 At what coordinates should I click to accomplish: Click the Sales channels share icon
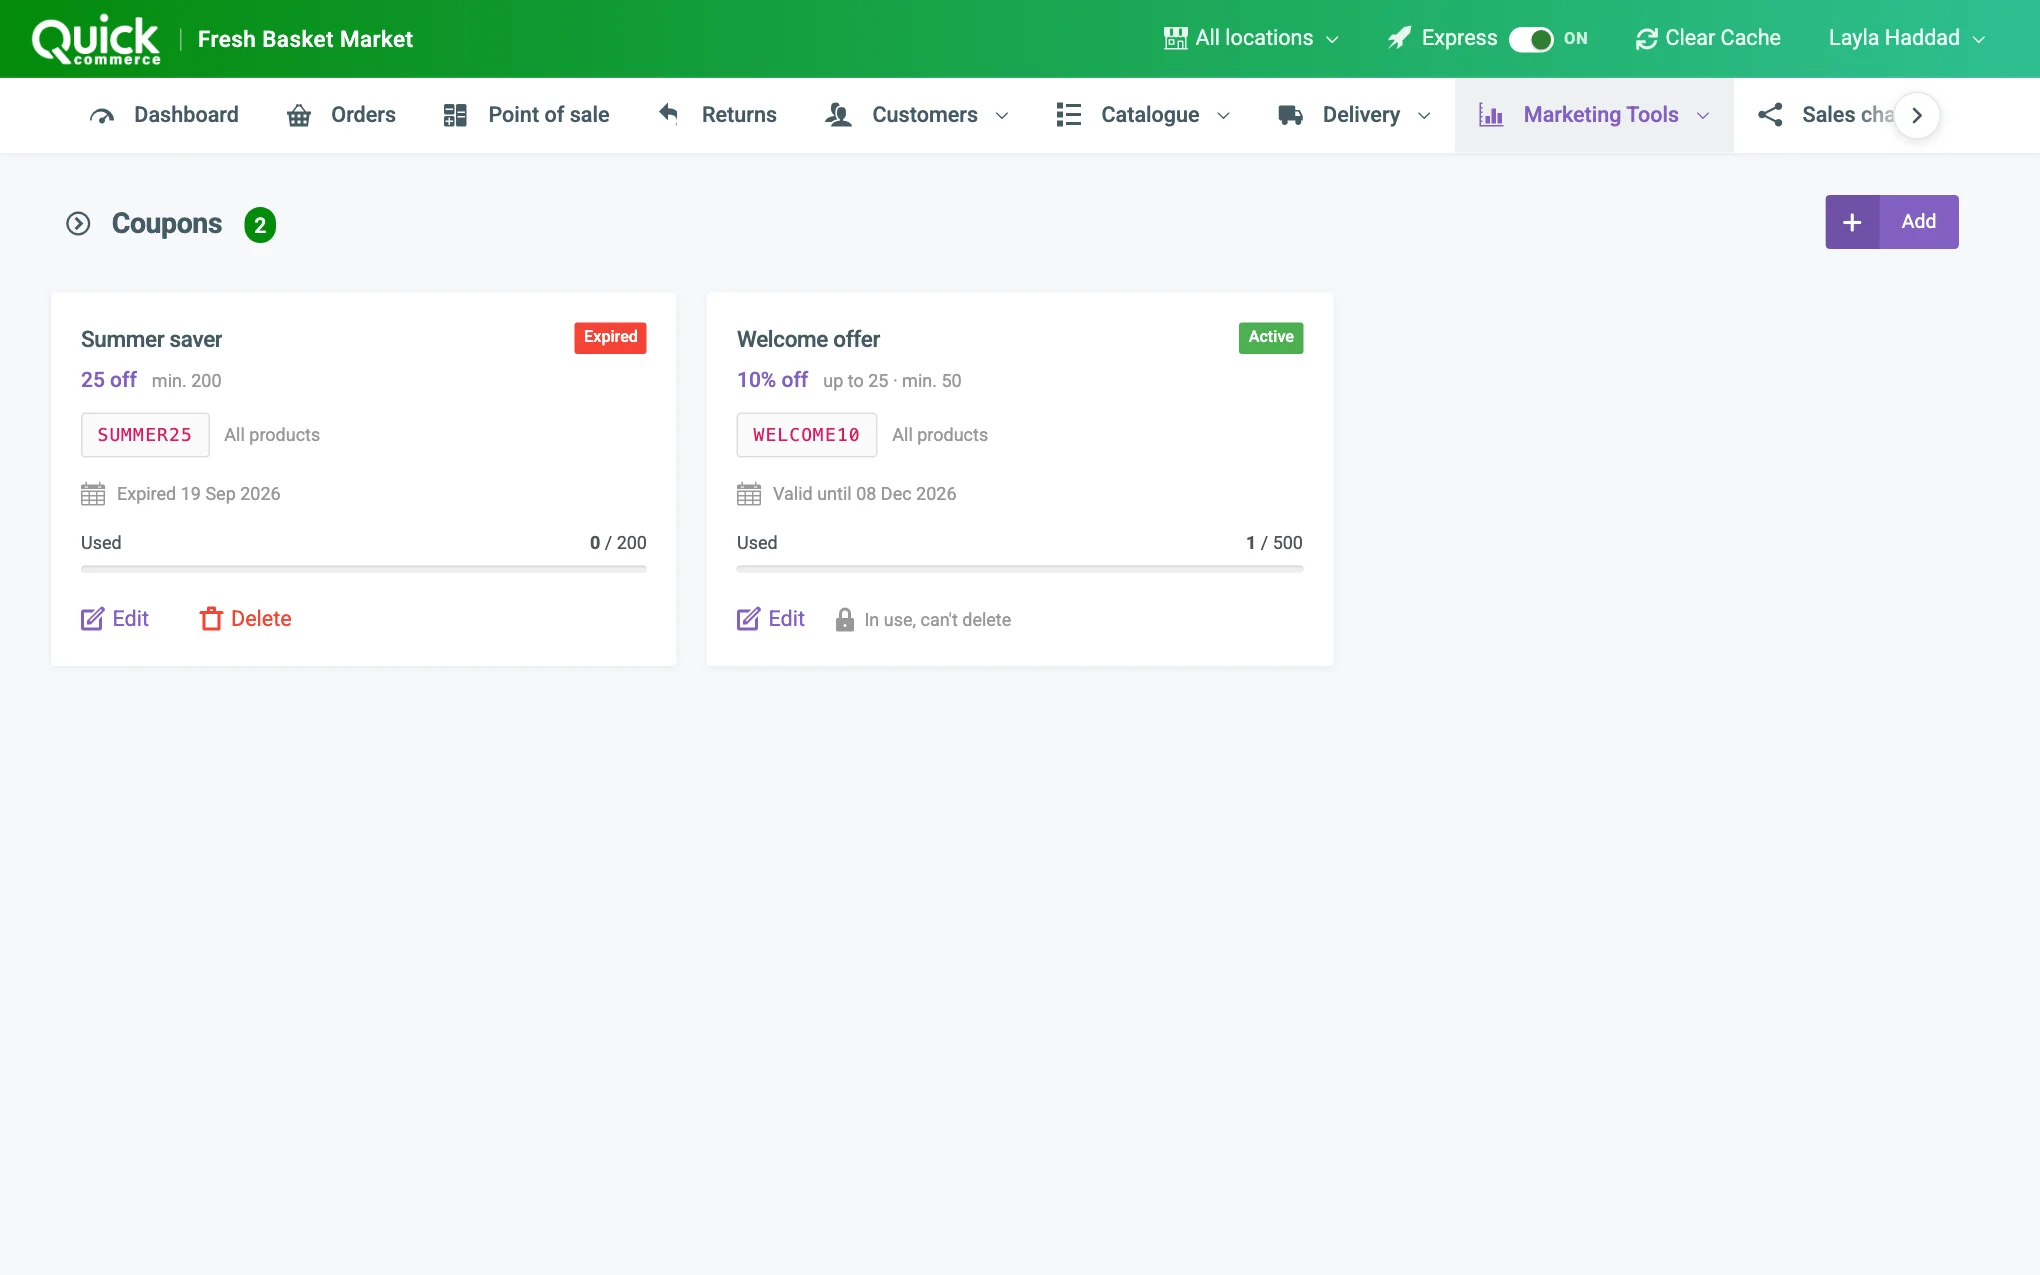1770,115
